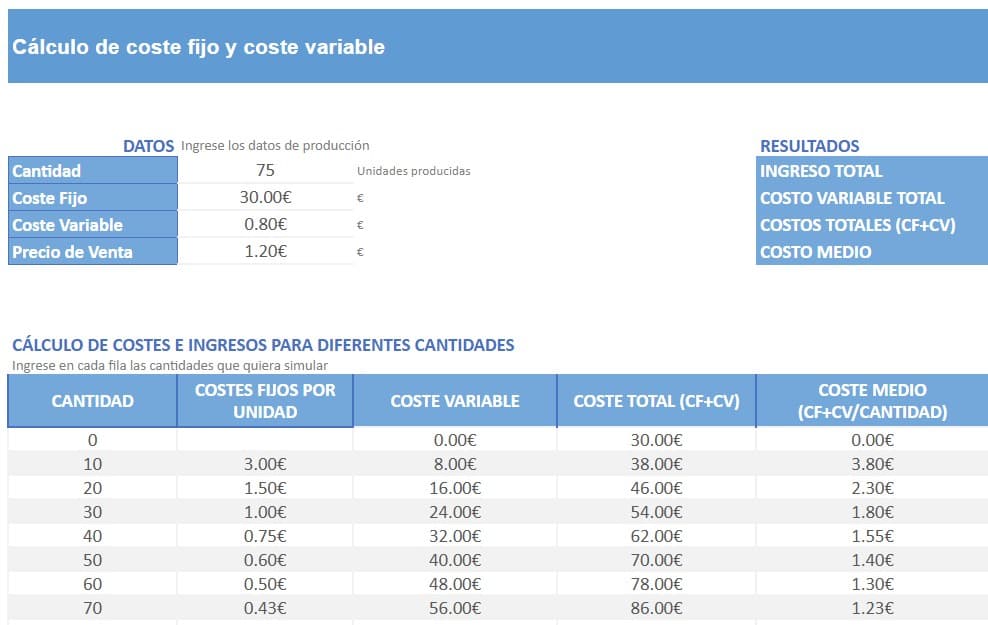Select quantity cell 50

[x=93, y=559]
